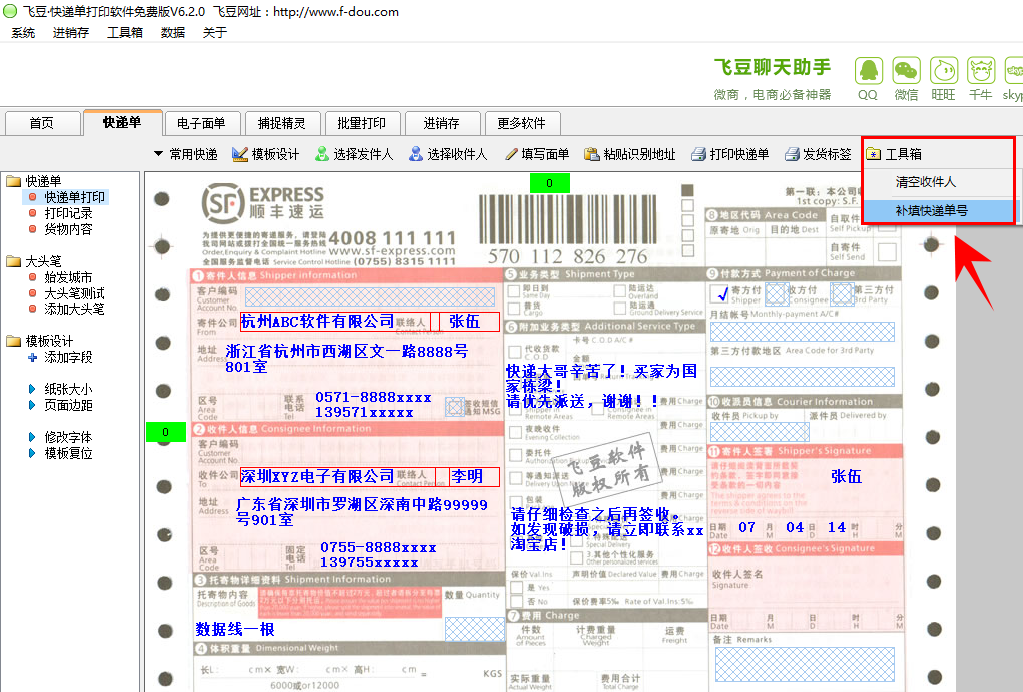
Task: Toggle the 寄方付 Shipper payment checkbox
Action: (x=720, y=294)
